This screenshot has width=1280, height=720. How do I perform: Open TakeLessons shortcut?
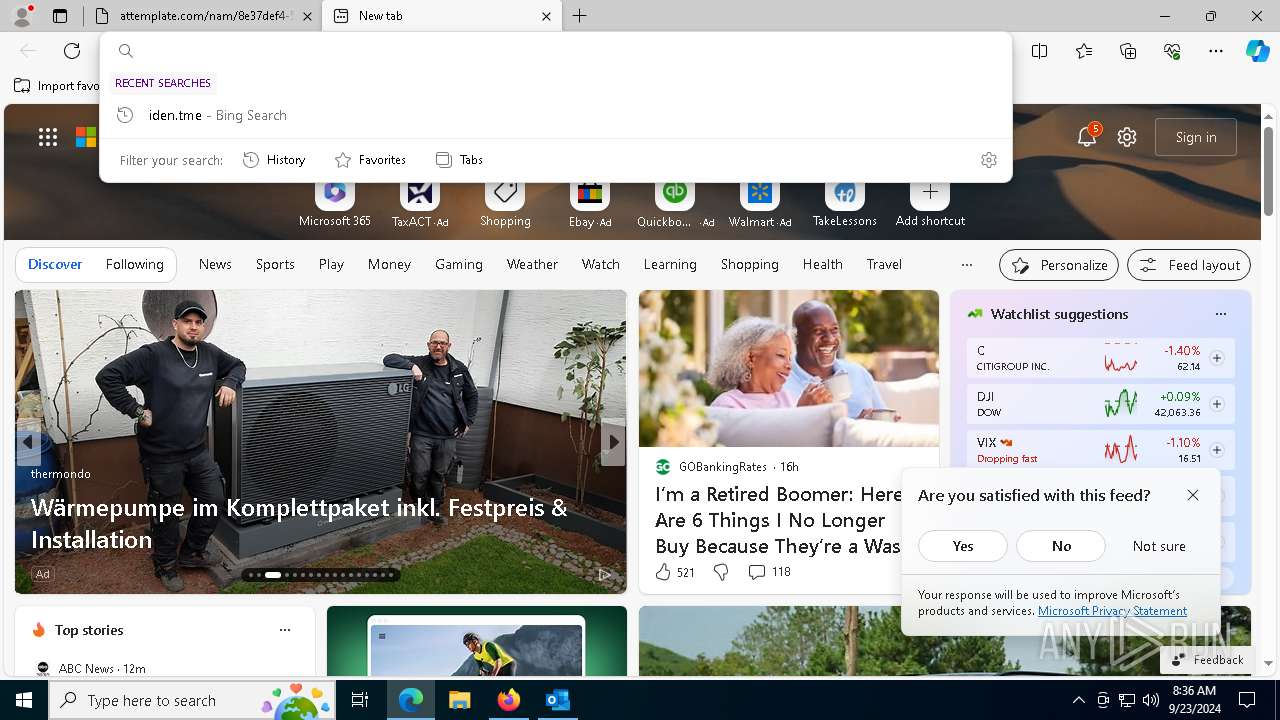(x=845, y=203)
